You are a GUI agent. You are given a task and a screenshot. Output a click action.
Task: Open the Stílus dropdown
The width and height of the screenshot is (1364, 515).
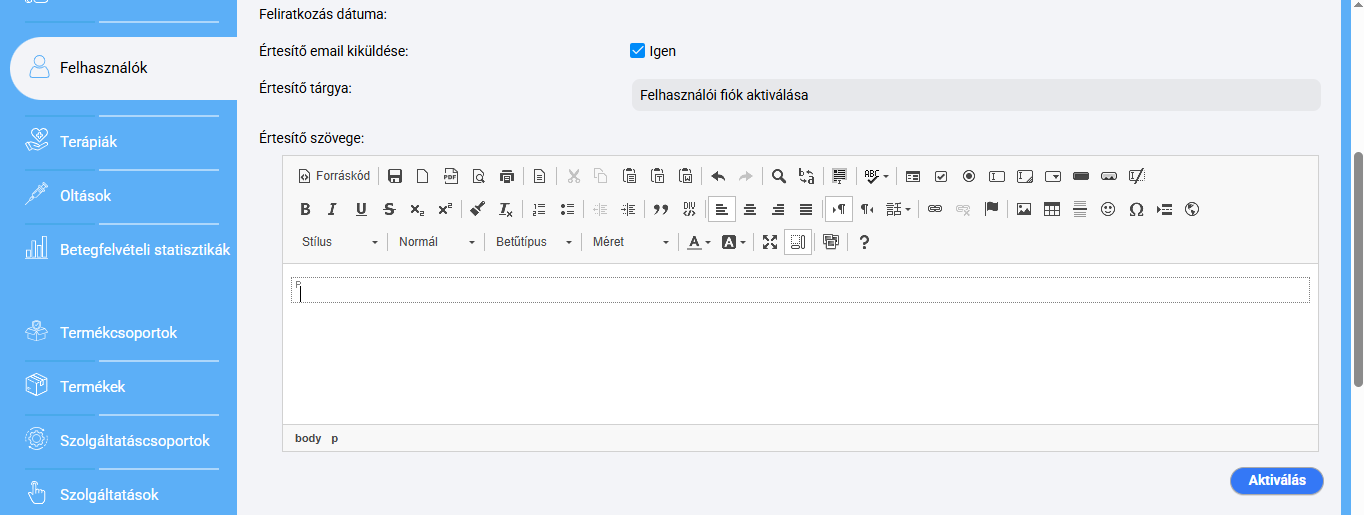340,242
